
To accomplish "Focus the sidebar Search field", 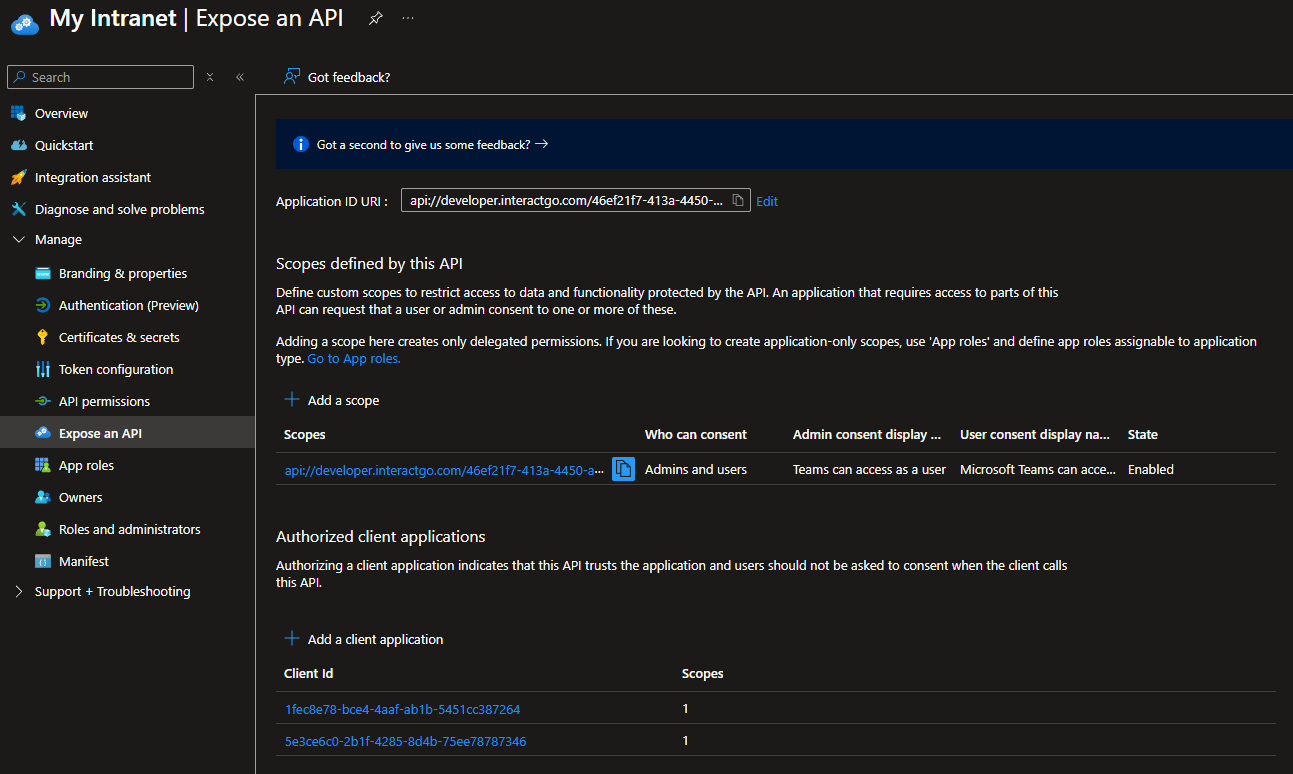I will tap(100, 77).
